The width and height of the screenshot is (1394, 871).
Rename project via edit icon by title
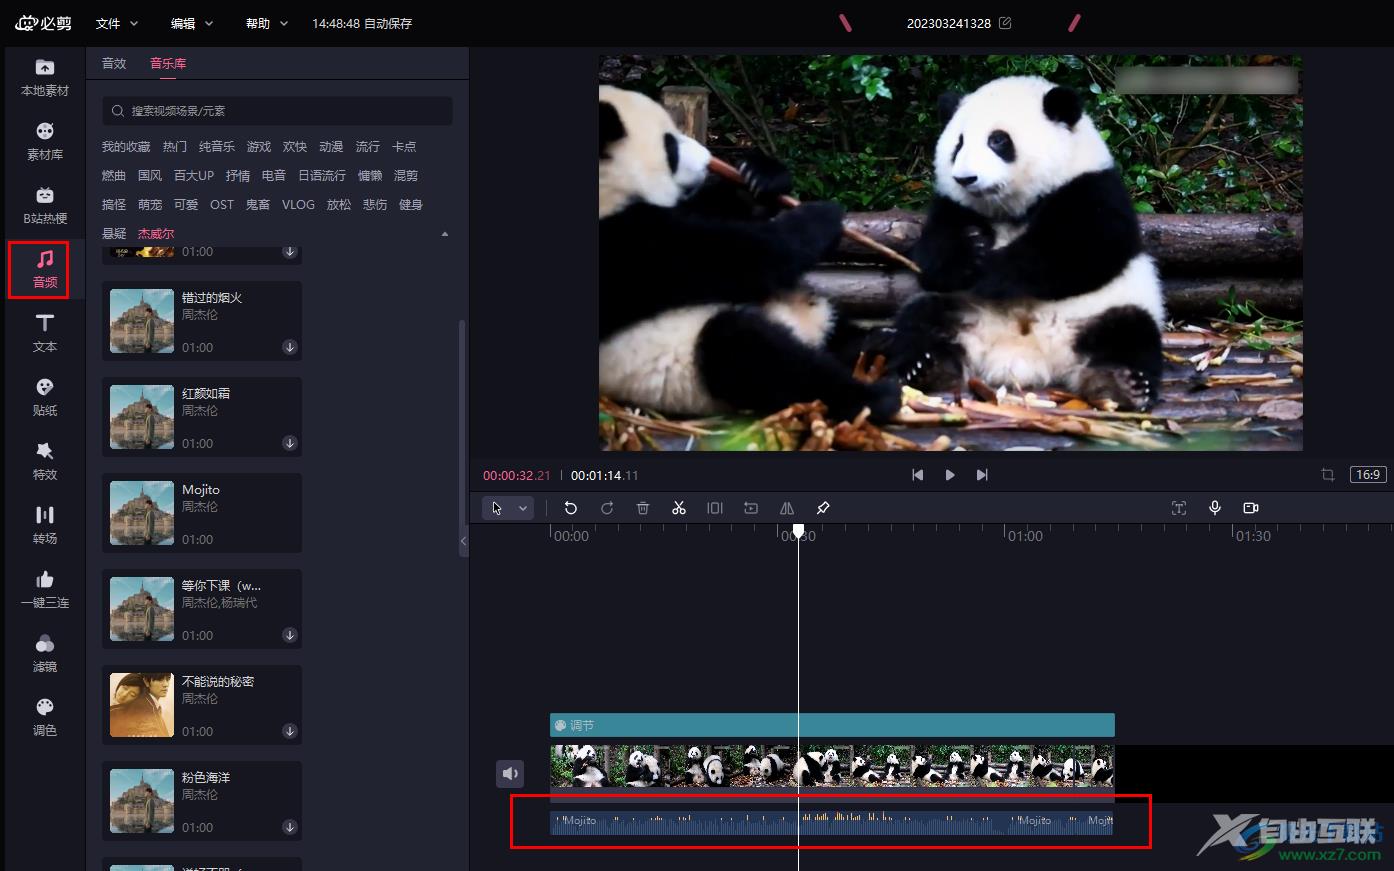point(1005,23)
